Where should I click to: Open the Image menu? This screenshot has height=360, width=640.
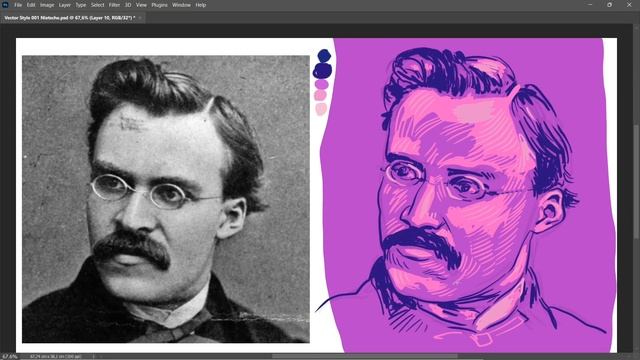[47, 5]
